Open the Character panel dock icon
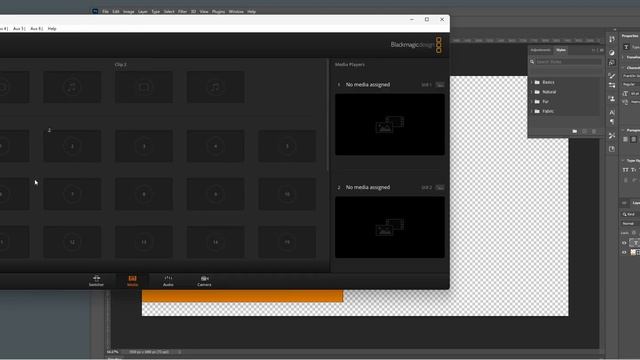 click(612, 112)
